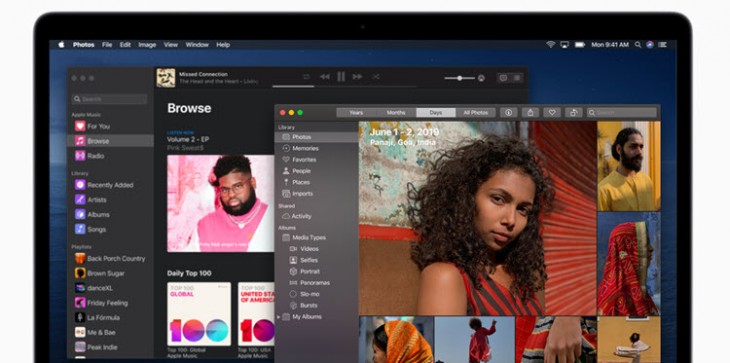Click the AirPlay display icon in menu bar
This screenshot has height=363, width=730.
click(x=565, y=45)
